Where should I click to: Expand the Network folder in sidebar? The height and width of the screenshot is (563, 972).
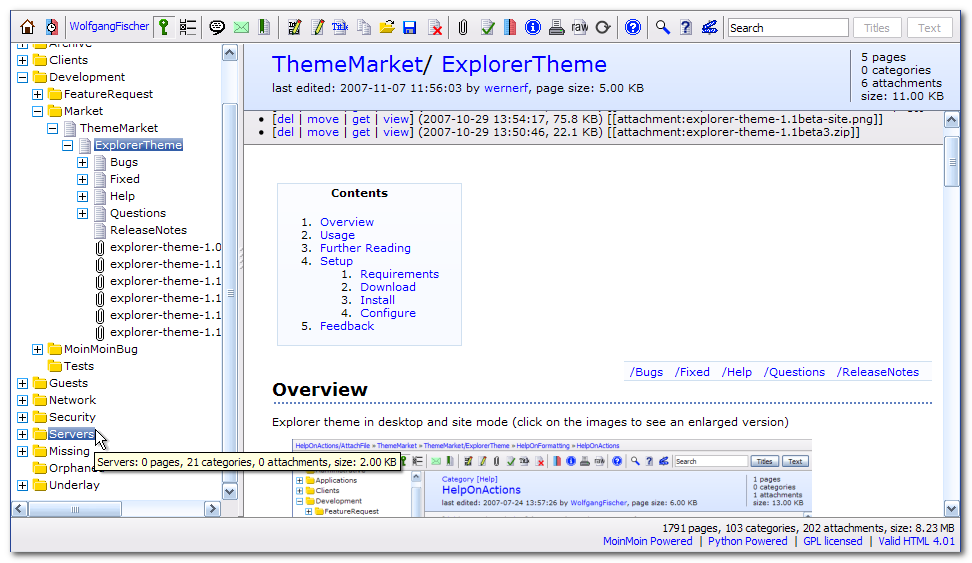pos(23,400)
